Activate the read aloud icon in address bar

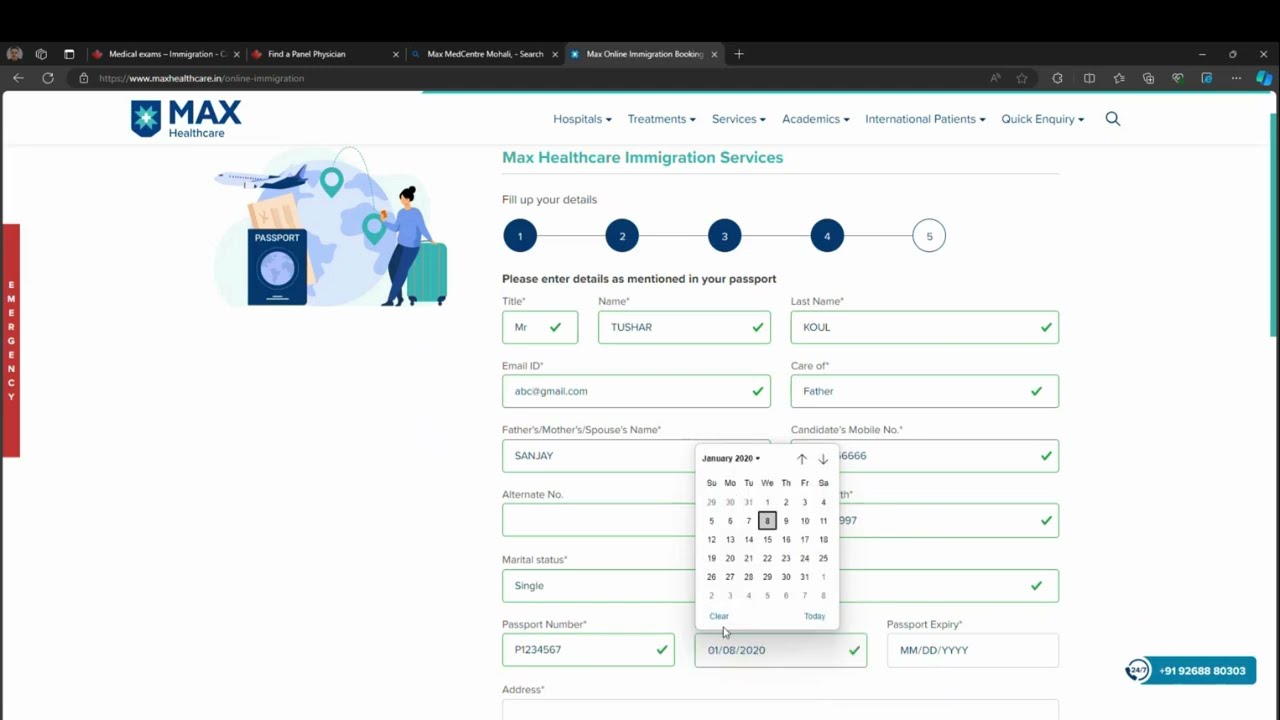click(x=995, y=78)
